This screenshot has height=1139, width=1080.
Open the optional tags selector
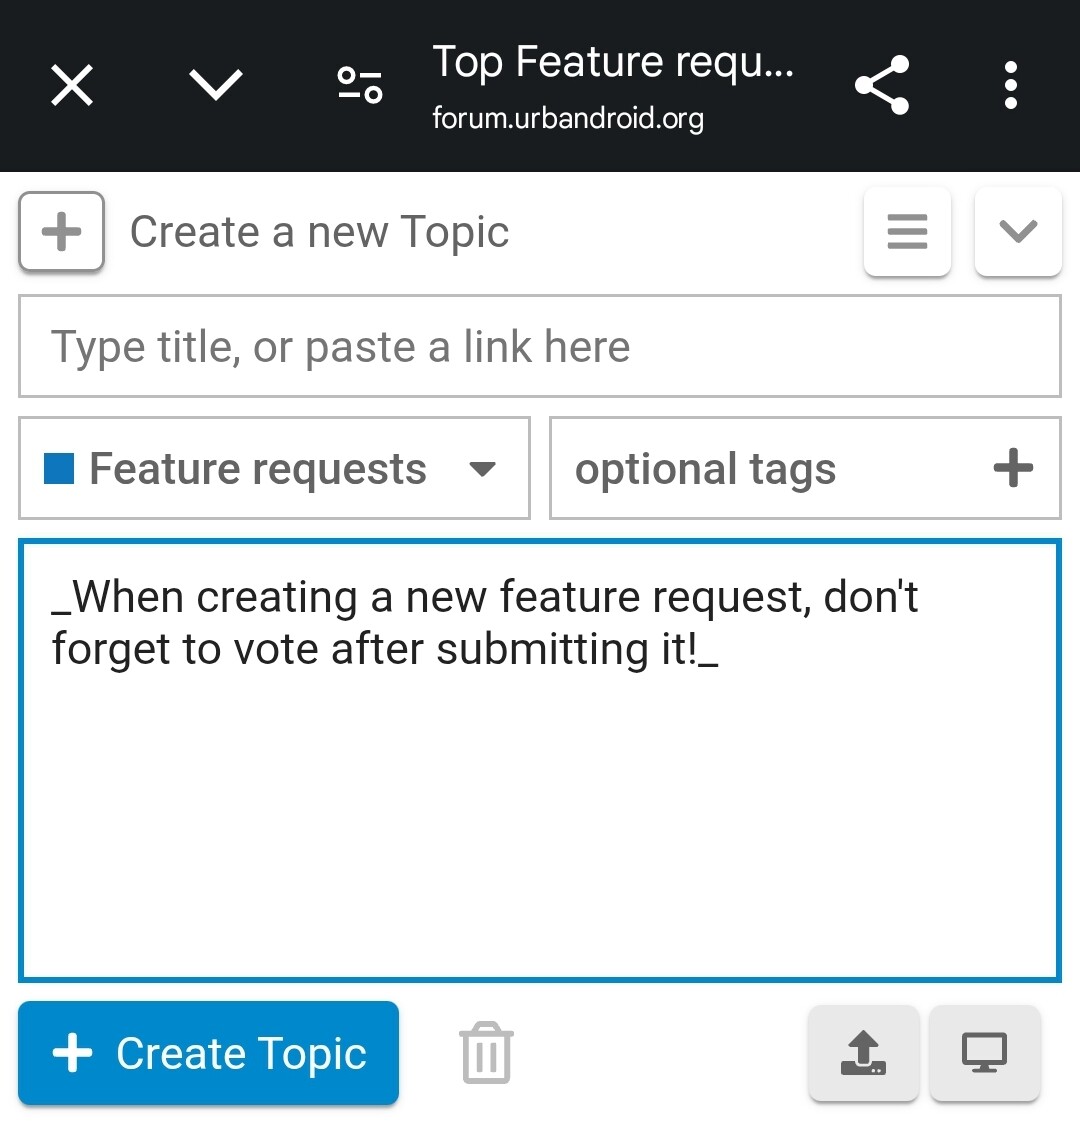pyautogui.click(x=805, y=468)
